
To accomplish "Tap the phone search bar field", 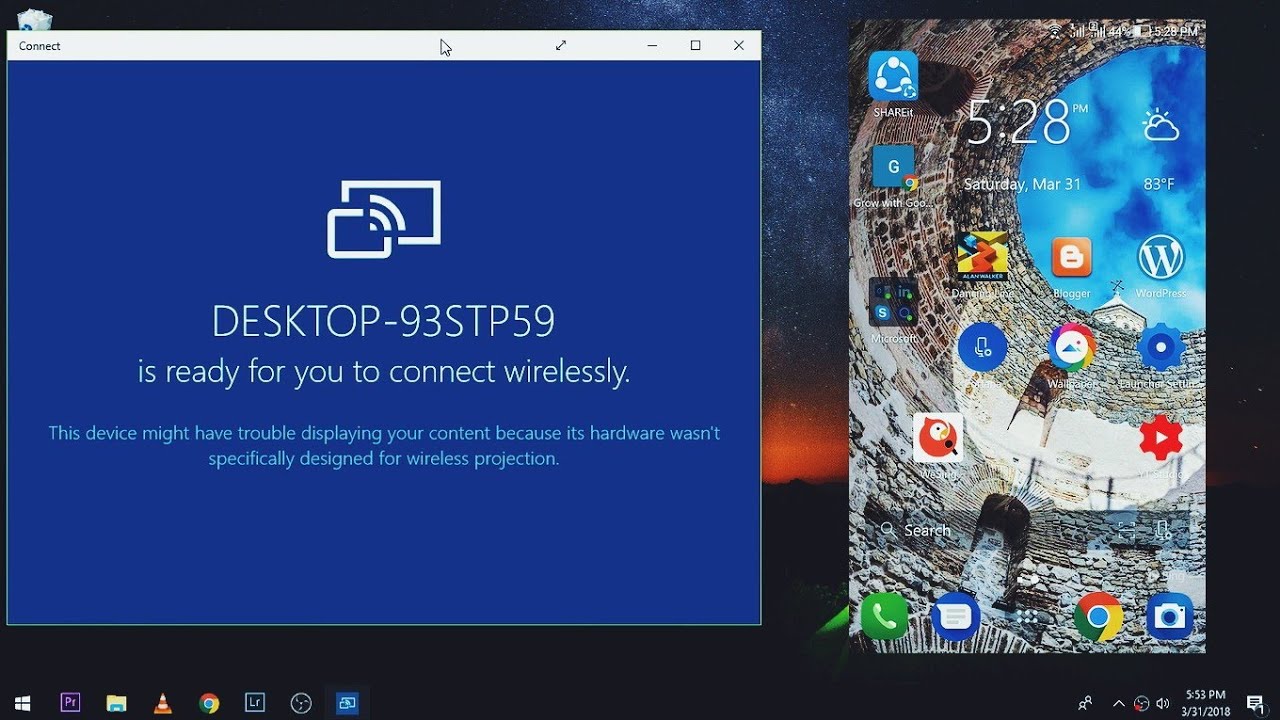I will coord(1027,530).
